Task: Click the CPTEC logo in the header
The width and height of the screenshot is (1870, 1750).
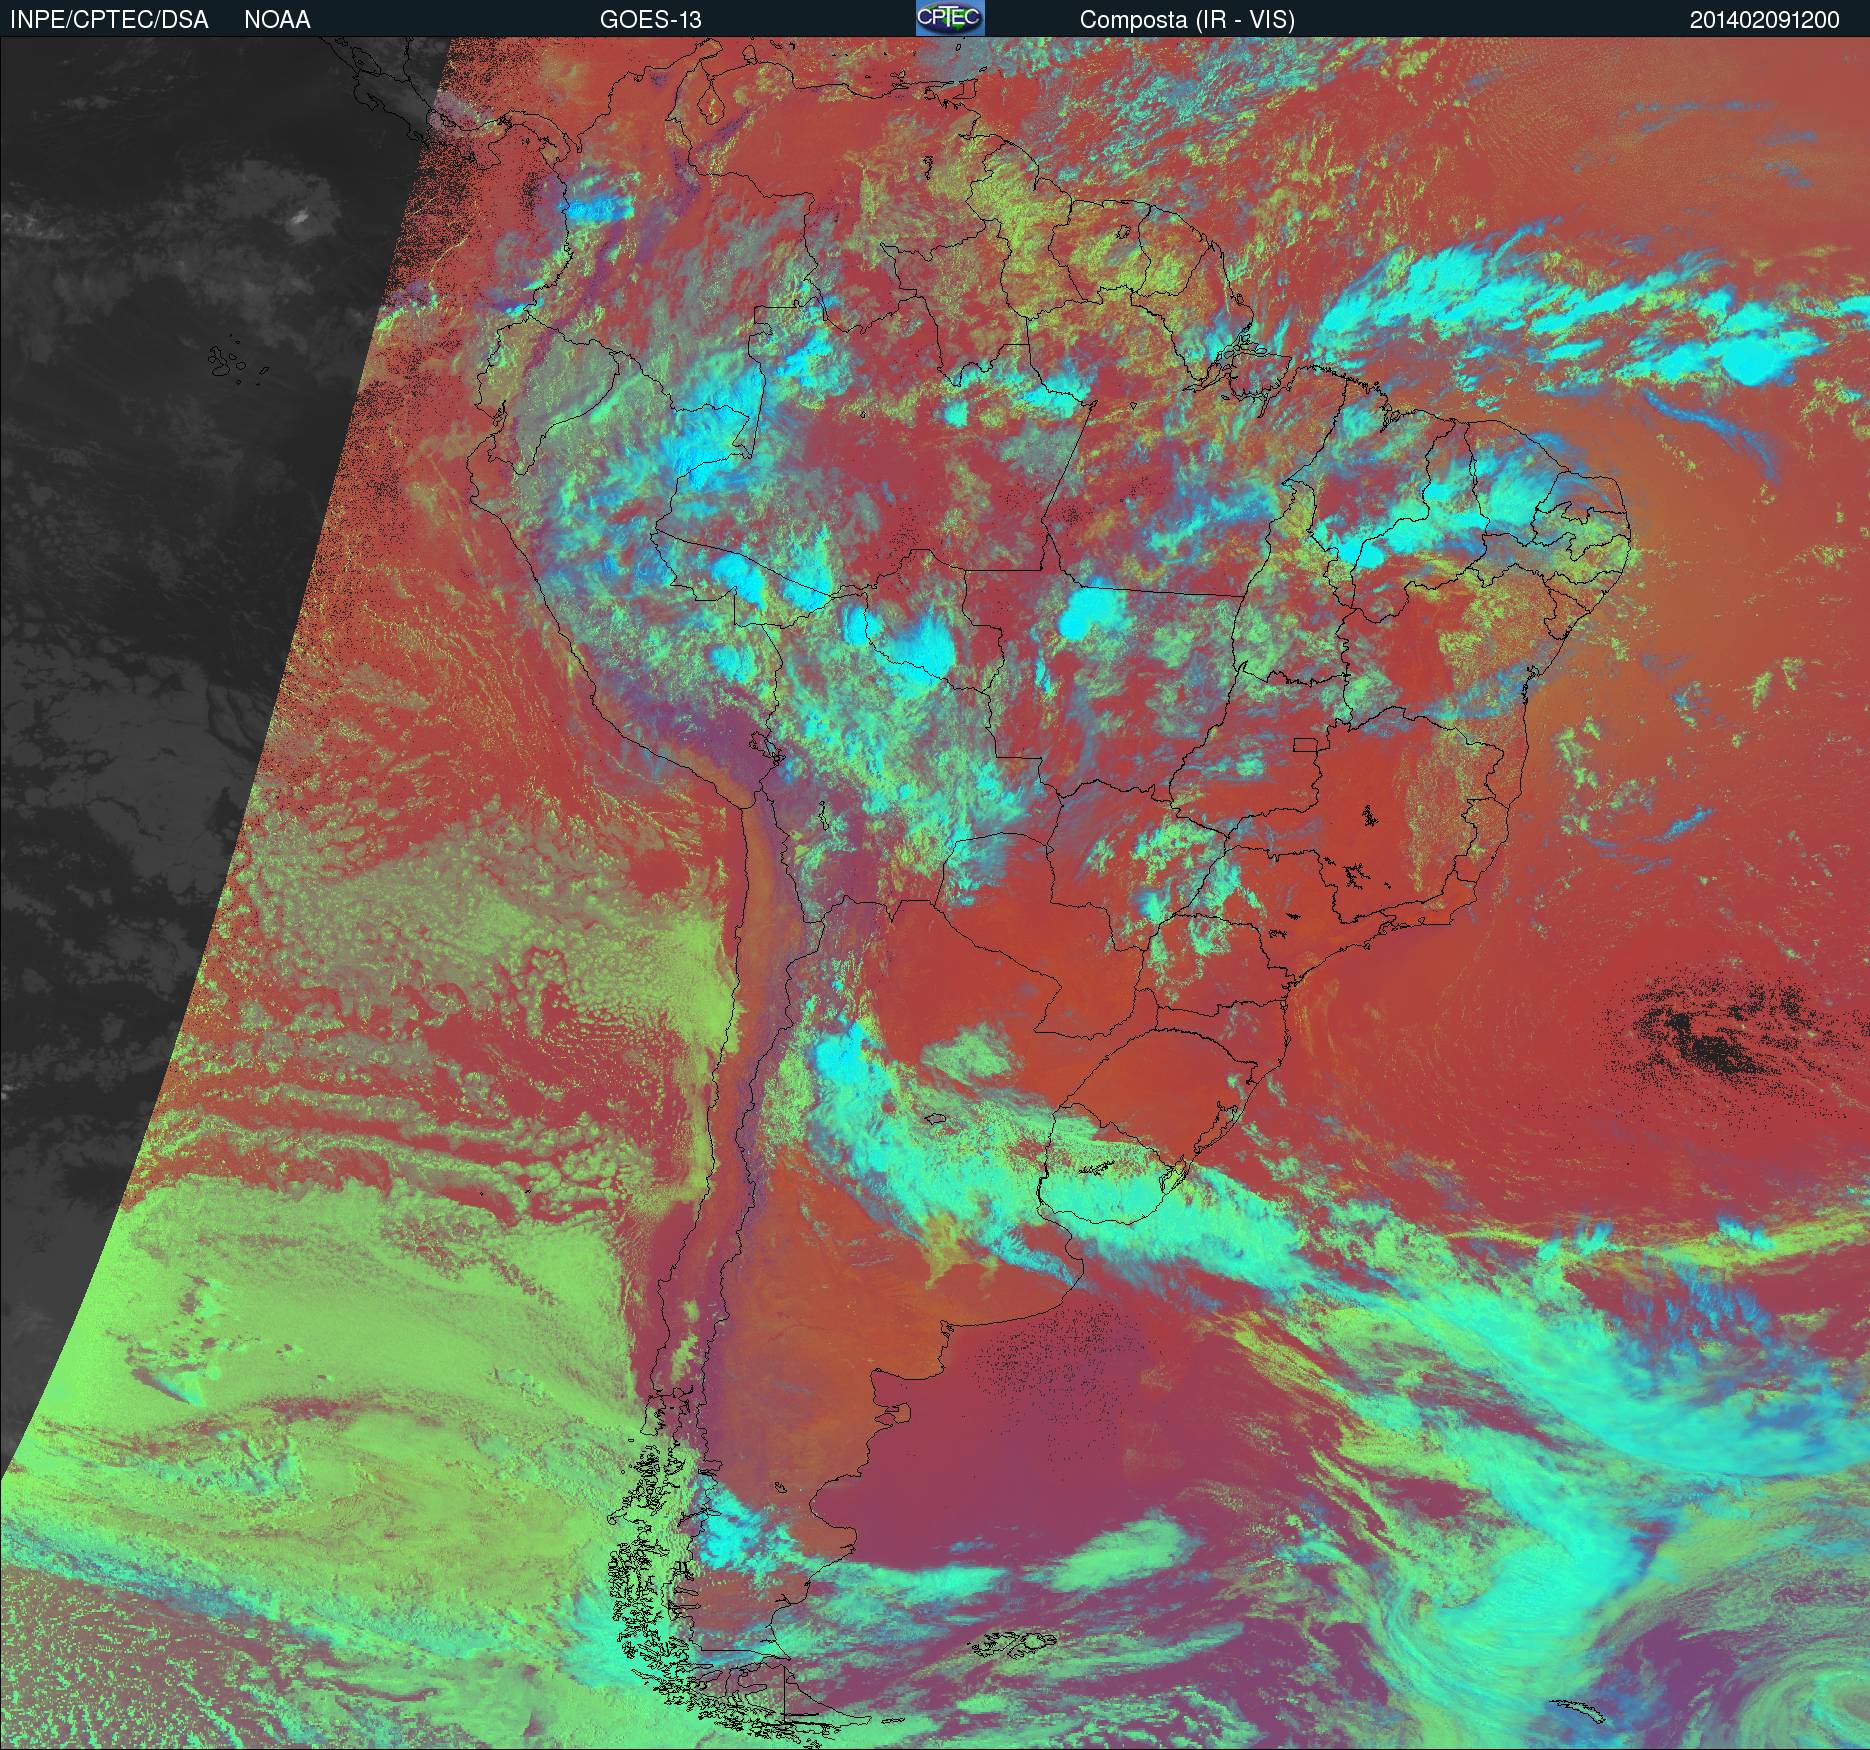Action: tap(950, 18)
